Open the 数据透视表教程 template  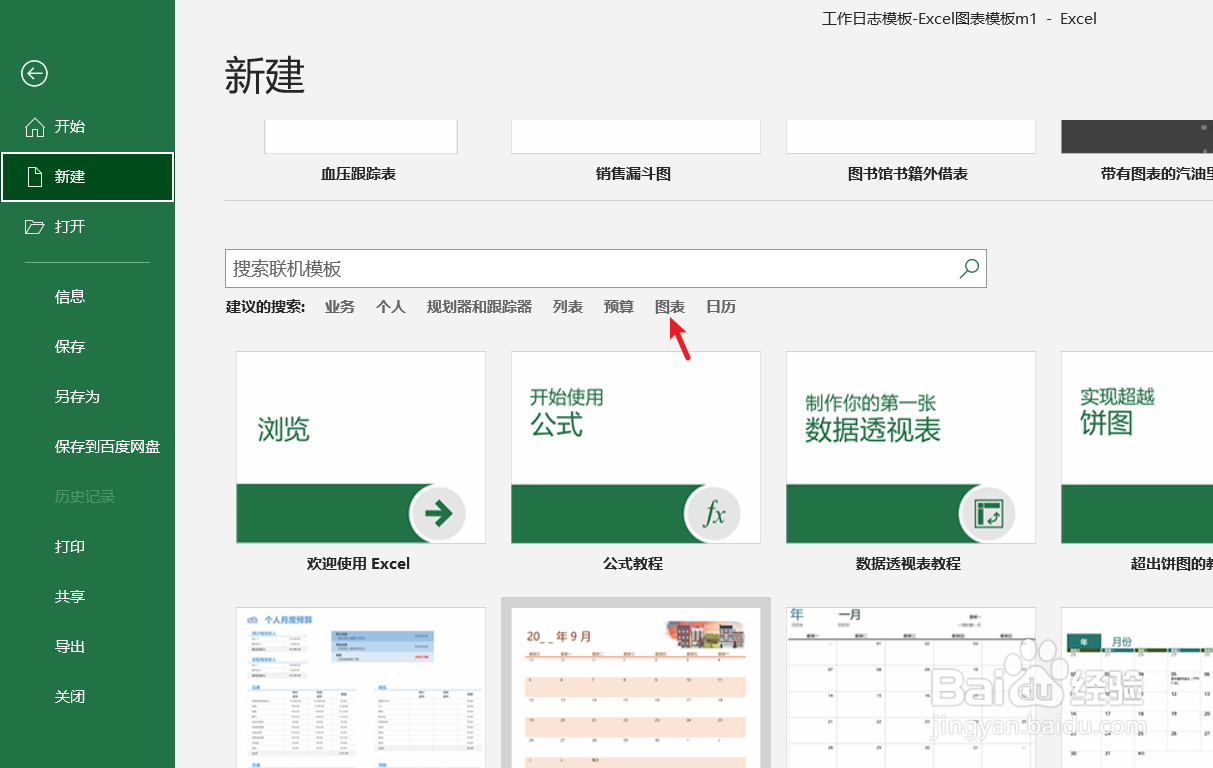coord(911,447)
